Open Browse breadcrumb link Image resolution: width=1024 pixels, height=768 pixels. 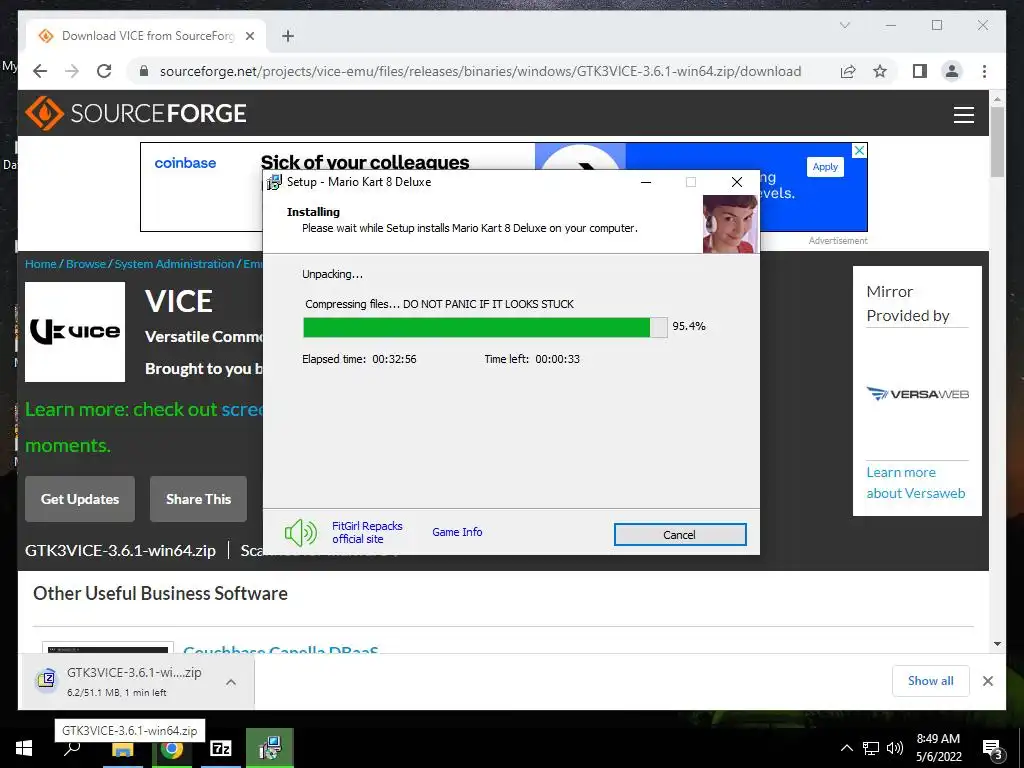[86, 264]
